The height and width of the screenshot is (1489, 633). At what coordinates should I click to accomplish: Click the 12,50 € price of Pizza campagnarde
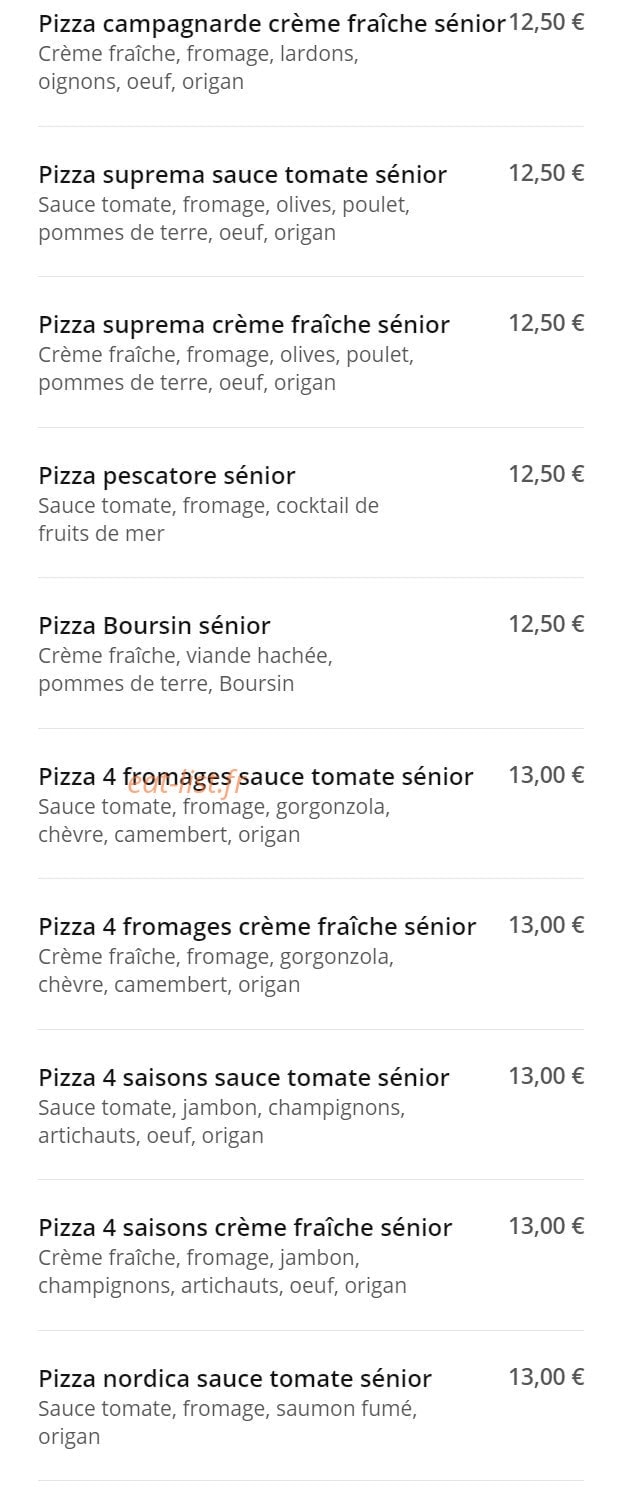[546, 22]
